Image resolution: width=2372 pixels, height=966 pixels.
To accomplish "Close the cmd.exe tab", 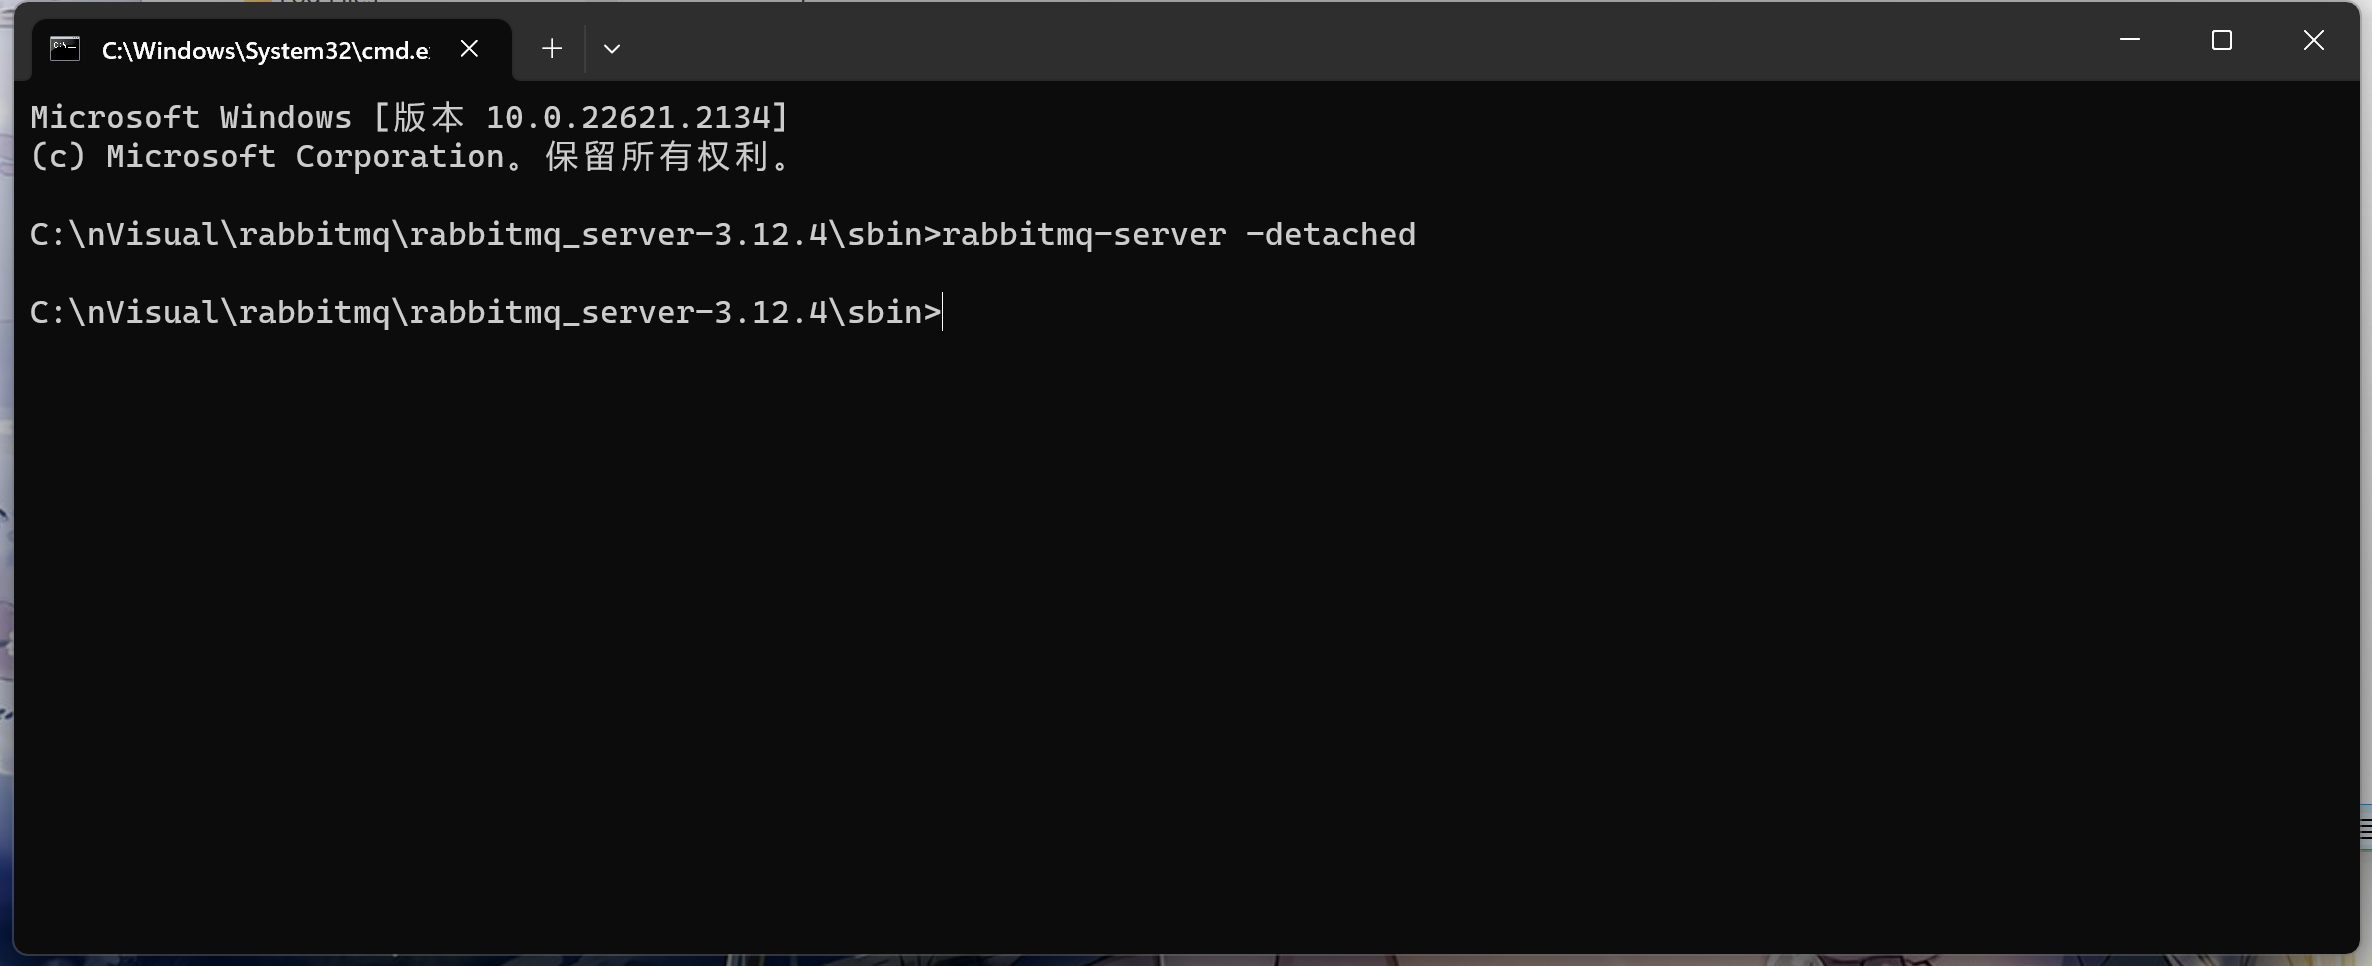I will (x=469, y=48).
